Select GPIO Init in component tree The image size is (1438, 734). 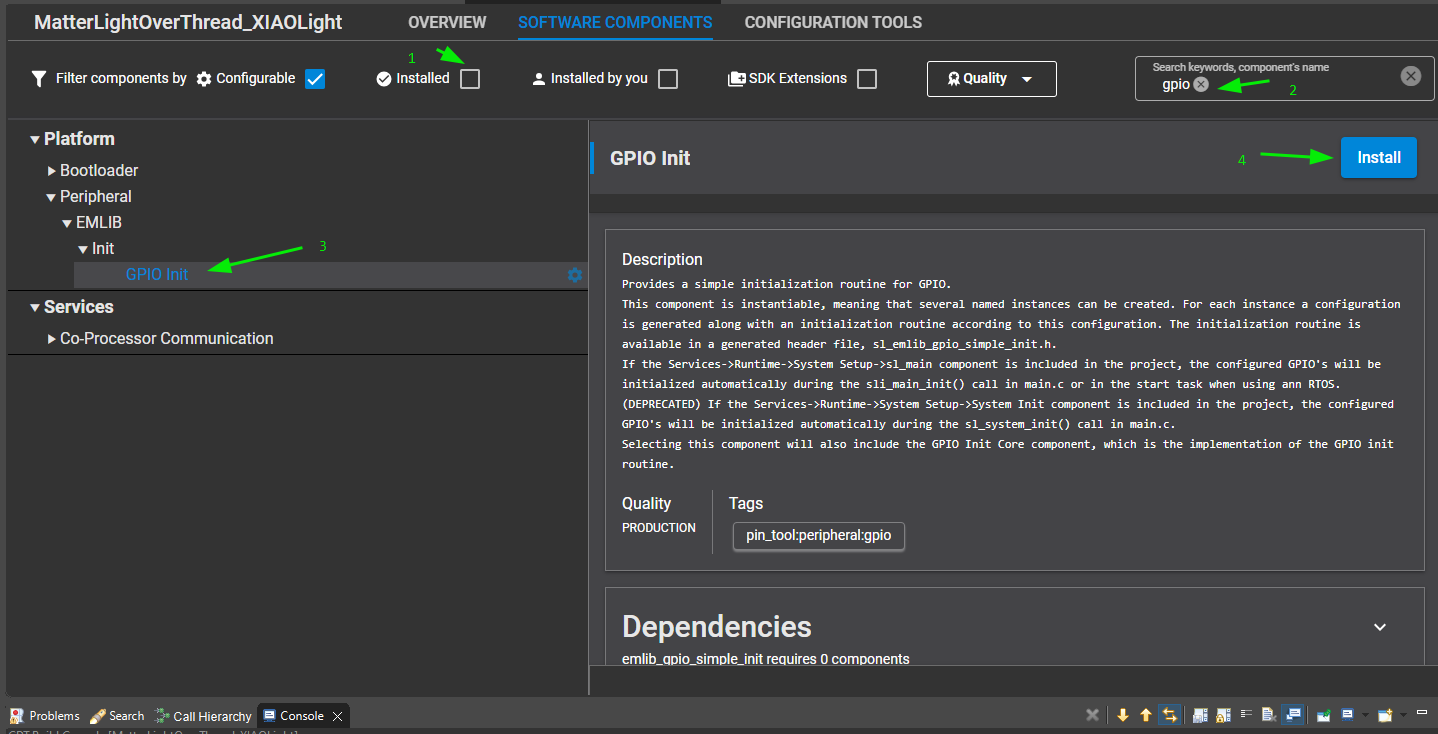[157, 275]
